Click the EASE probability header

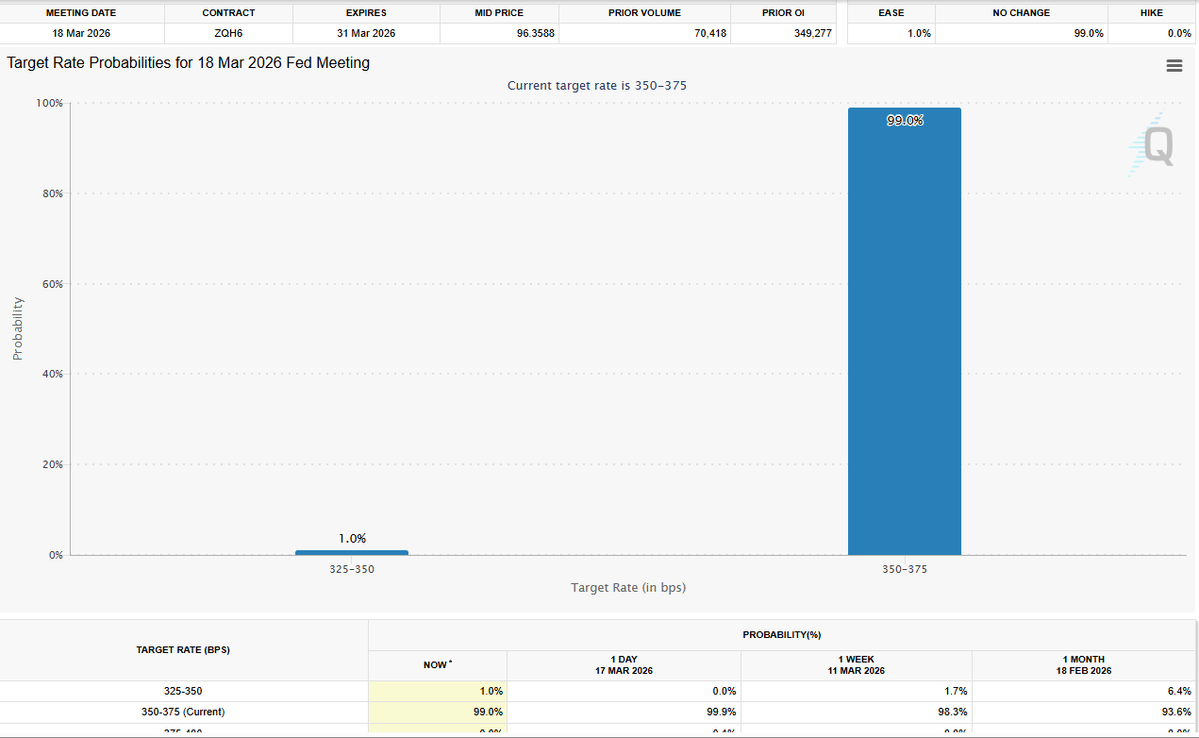click(891, 13)
